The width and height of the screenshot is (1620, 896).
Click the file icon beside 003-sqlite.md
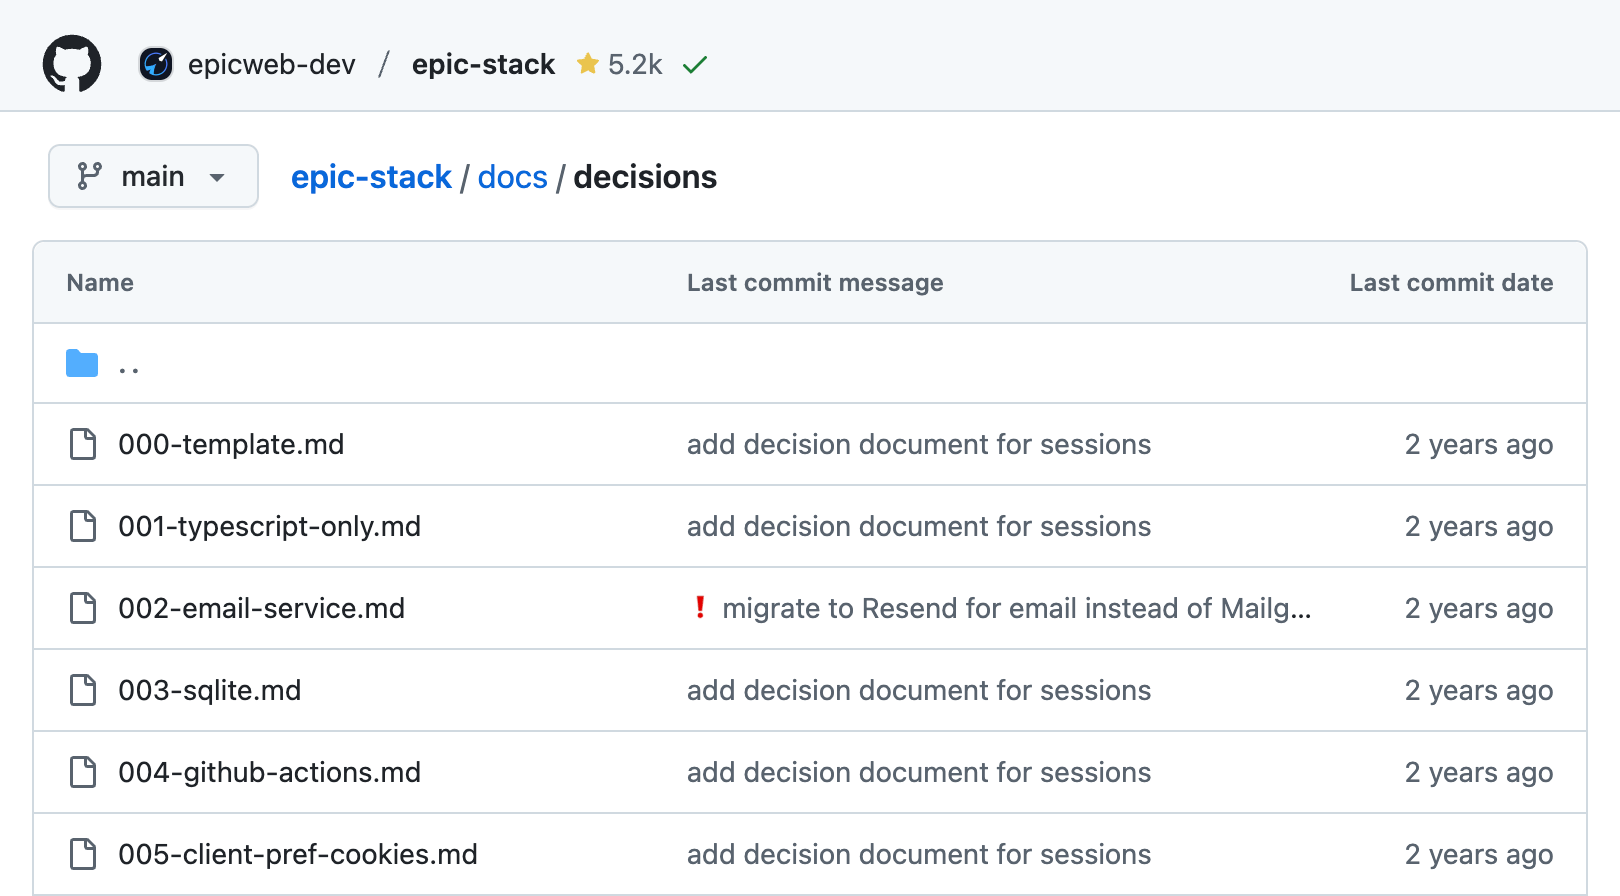click(x=83, y=690)
